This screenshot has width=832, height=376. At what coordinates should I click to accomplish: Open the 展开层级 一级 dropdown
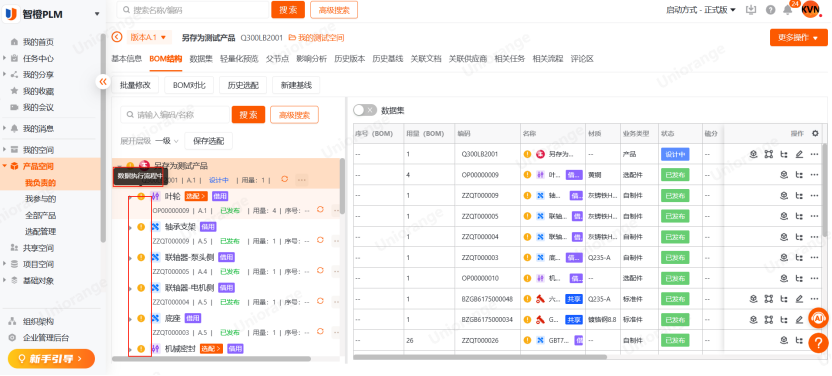pyautogui.click(x=167, y=141)
